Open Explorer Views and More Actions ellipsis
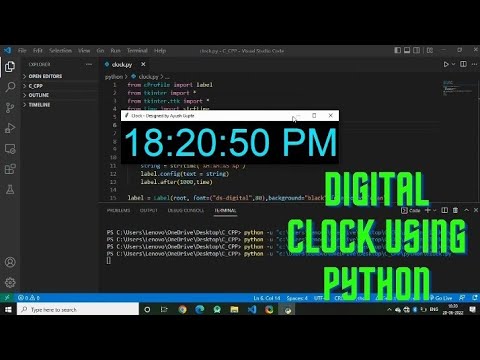The height and width of the screenshot is (360, 480). tap(89, 64)
